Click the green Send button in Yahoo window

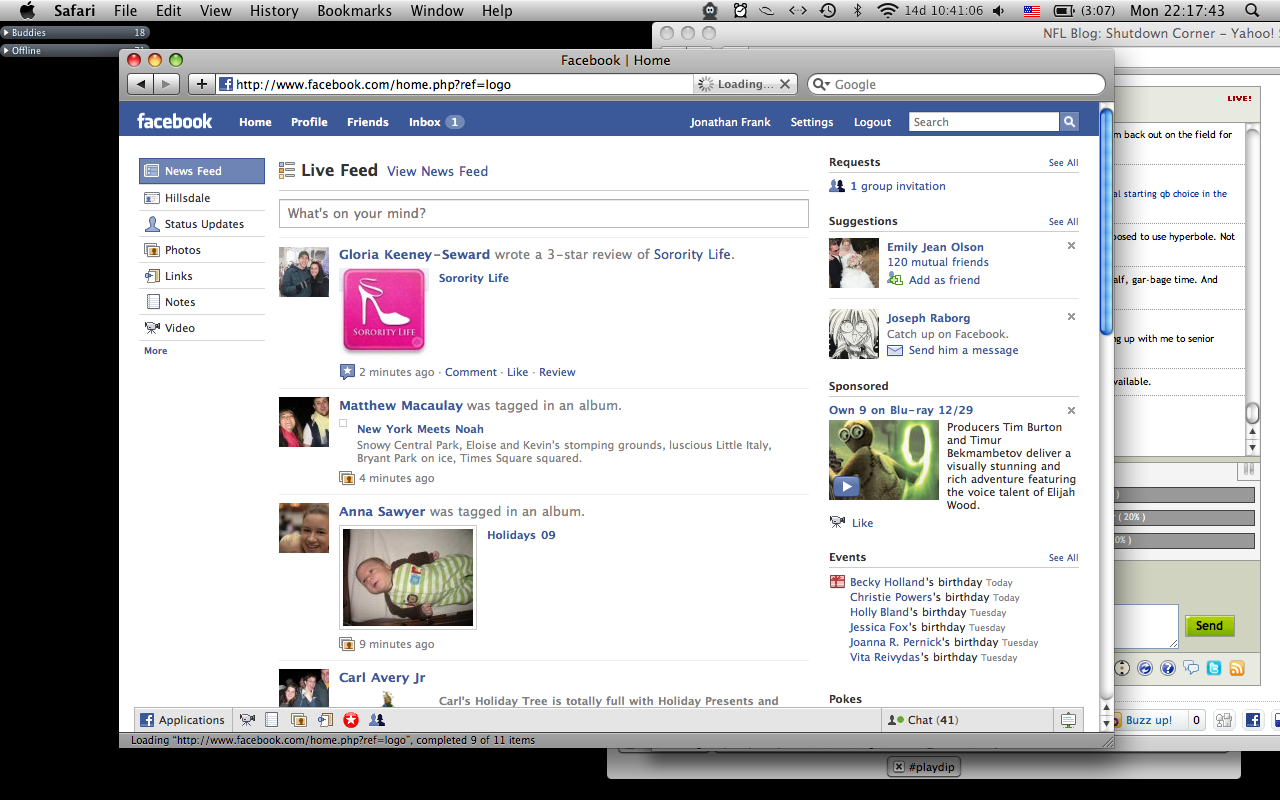tap(1209, 626)
